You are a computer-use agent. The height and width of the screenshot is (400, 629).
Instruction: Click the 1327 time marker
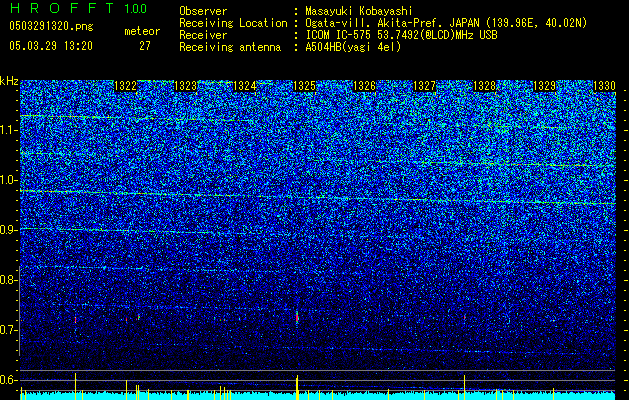424,86
